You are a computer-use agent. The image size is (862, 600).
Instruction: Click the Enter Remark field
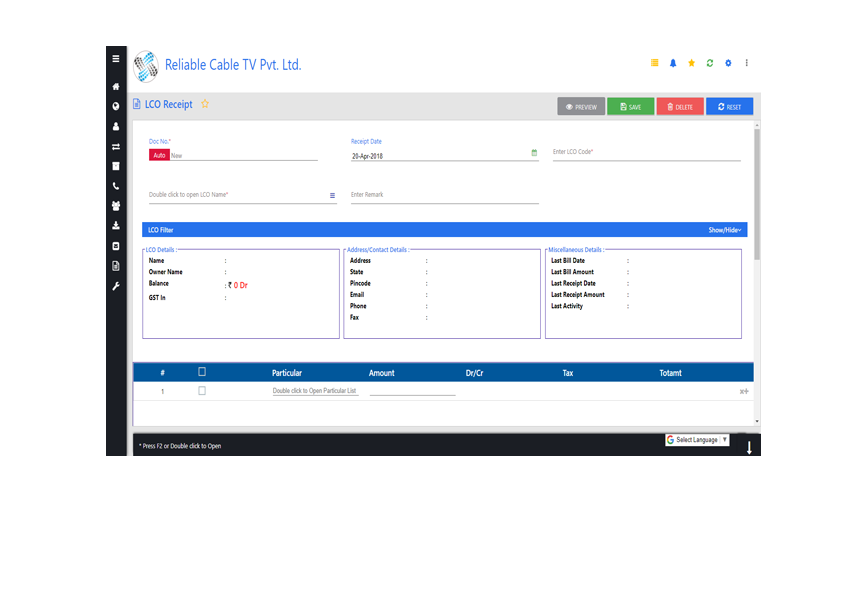click(x=445, y=195)
